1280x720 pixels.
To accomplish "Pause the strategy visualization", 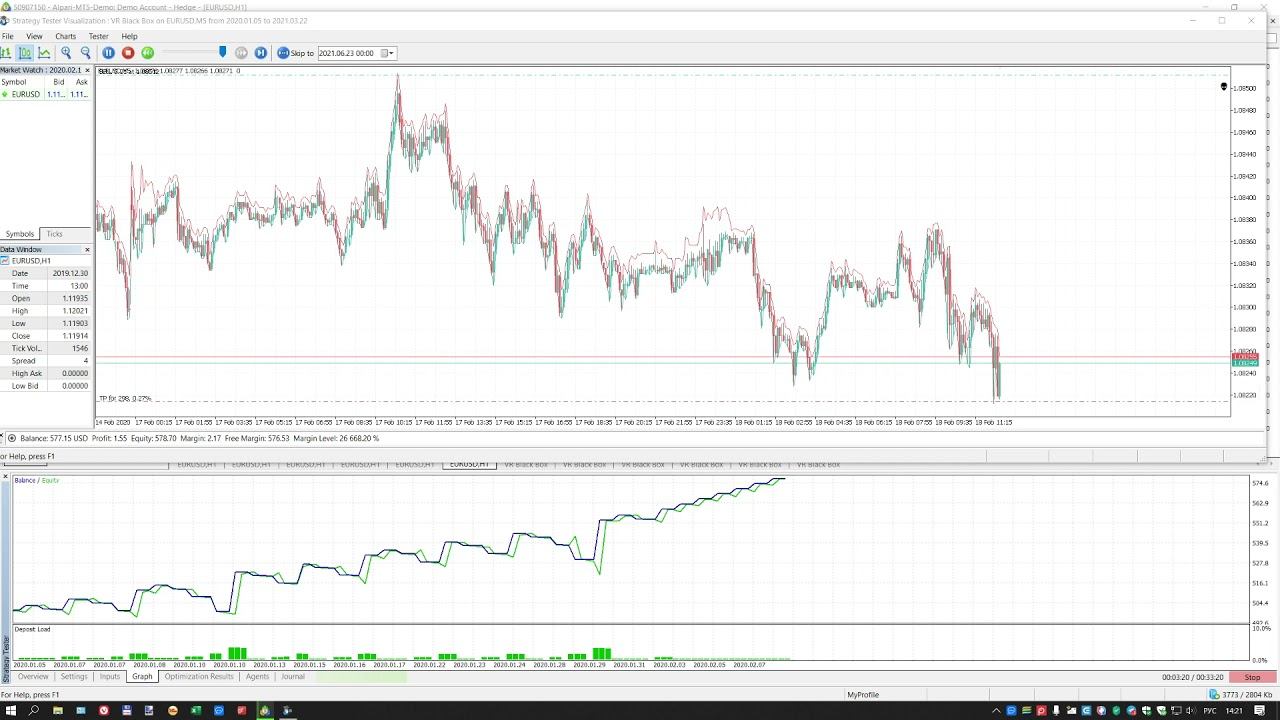I will [109, 52].
